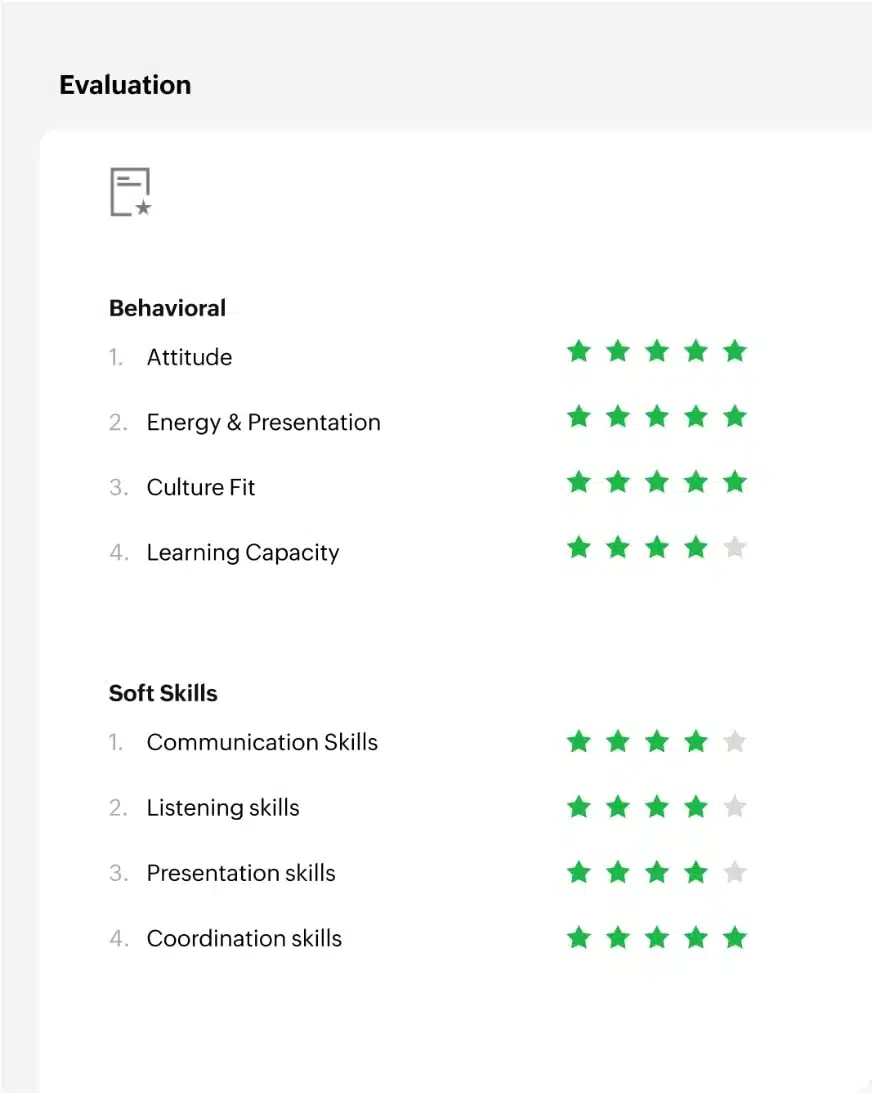Set Presentation skills to three stars
Screen dimensions: 872x1093
[657, 873]
